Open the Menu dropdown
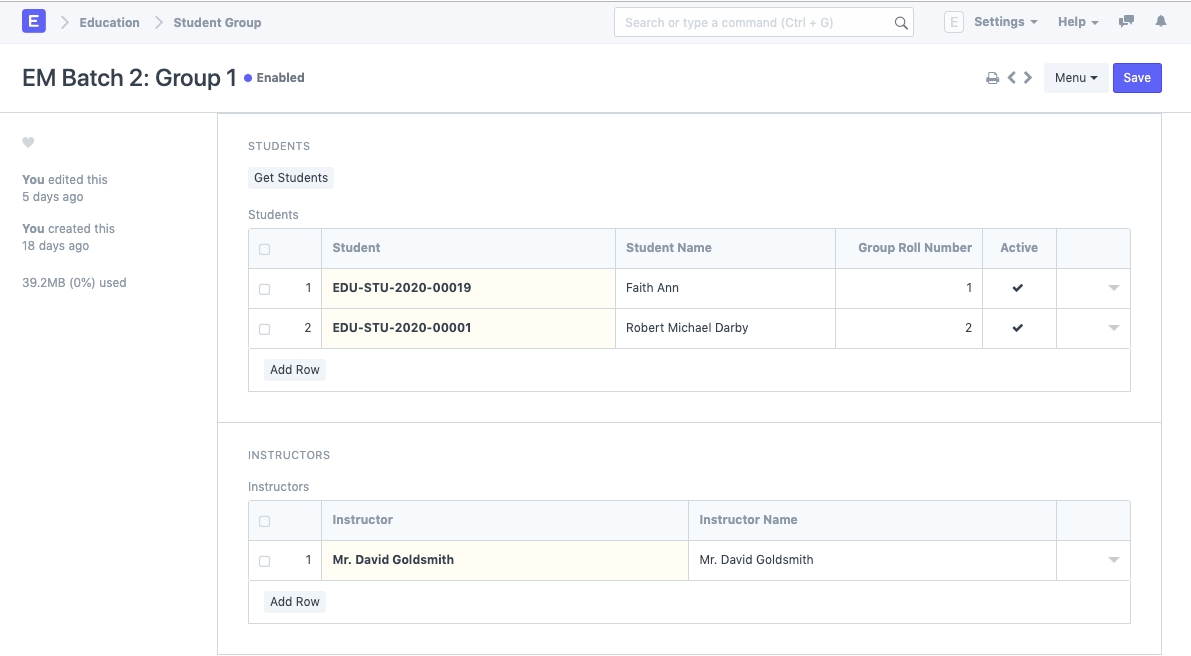The image size is (1191, 656). pyautogui.click(x=1075, y=78)
